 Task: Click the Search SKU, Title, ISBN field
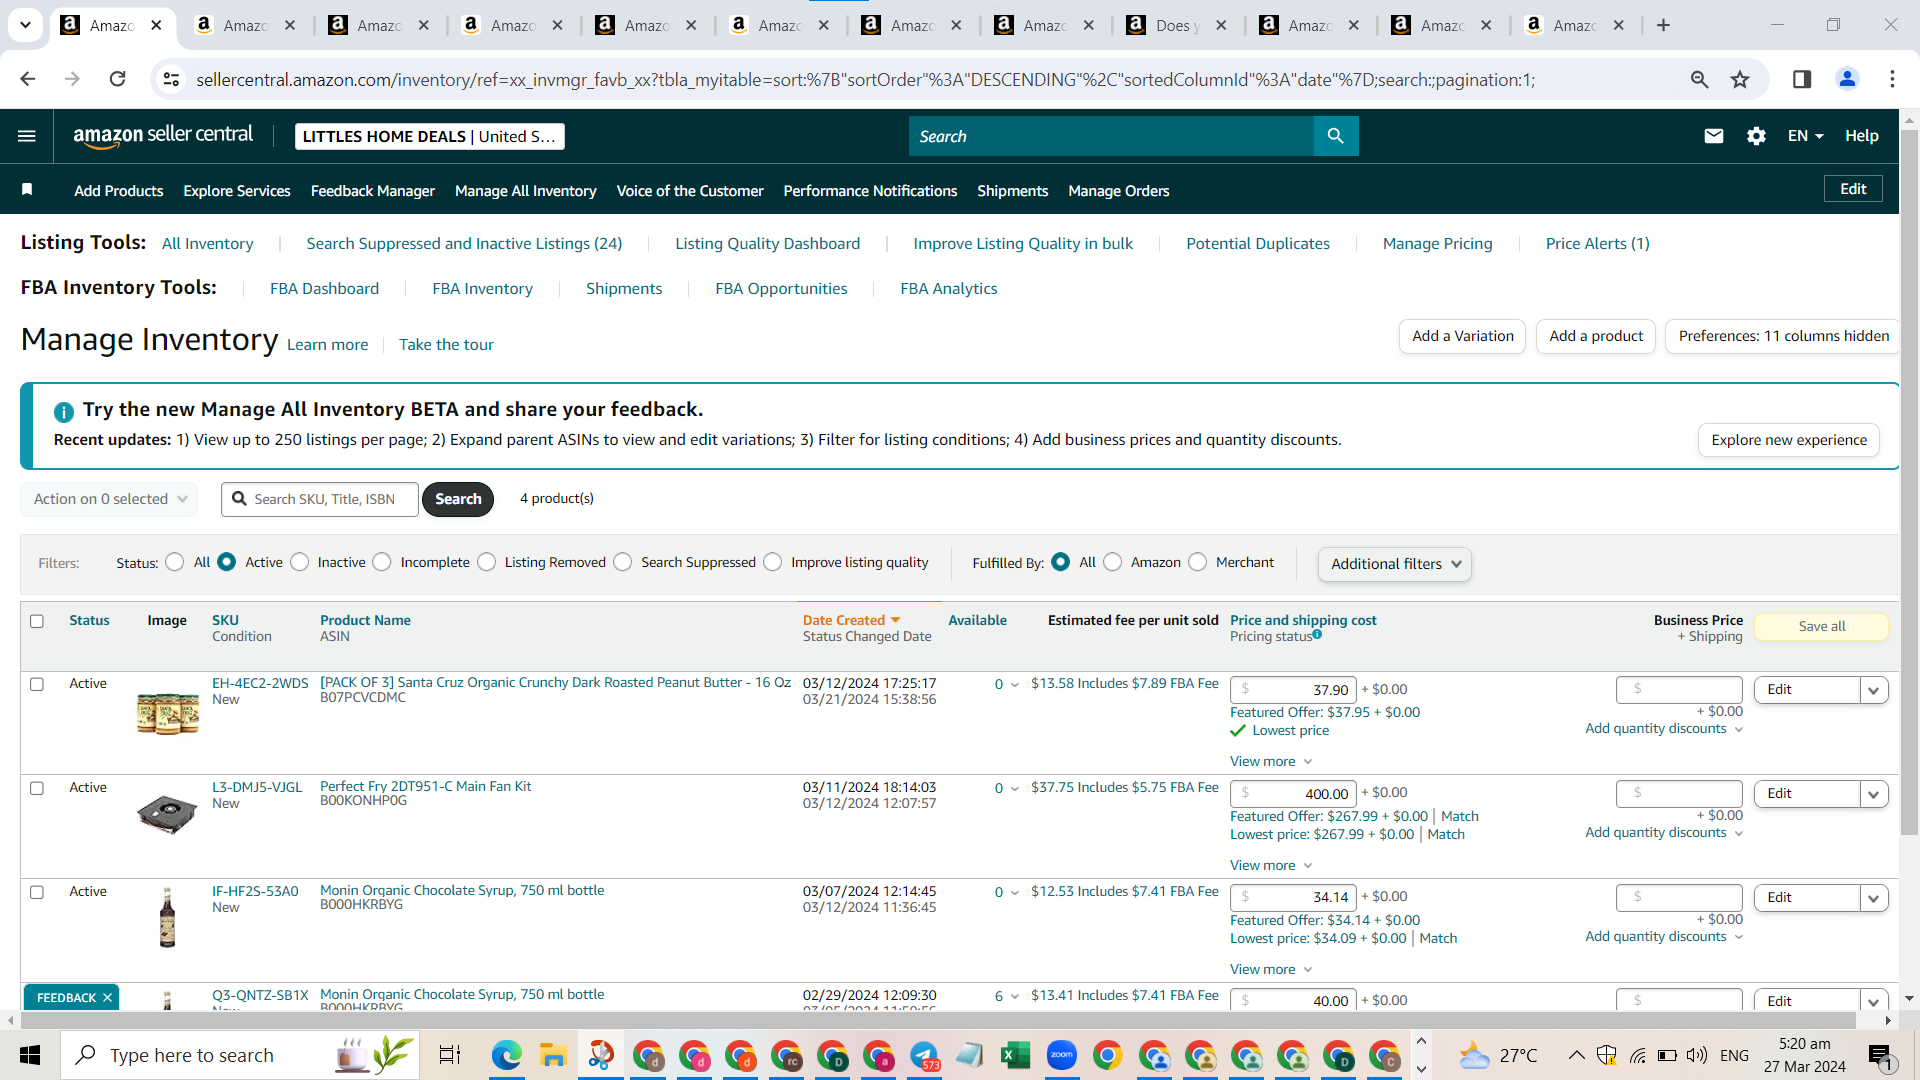[320, 499]
